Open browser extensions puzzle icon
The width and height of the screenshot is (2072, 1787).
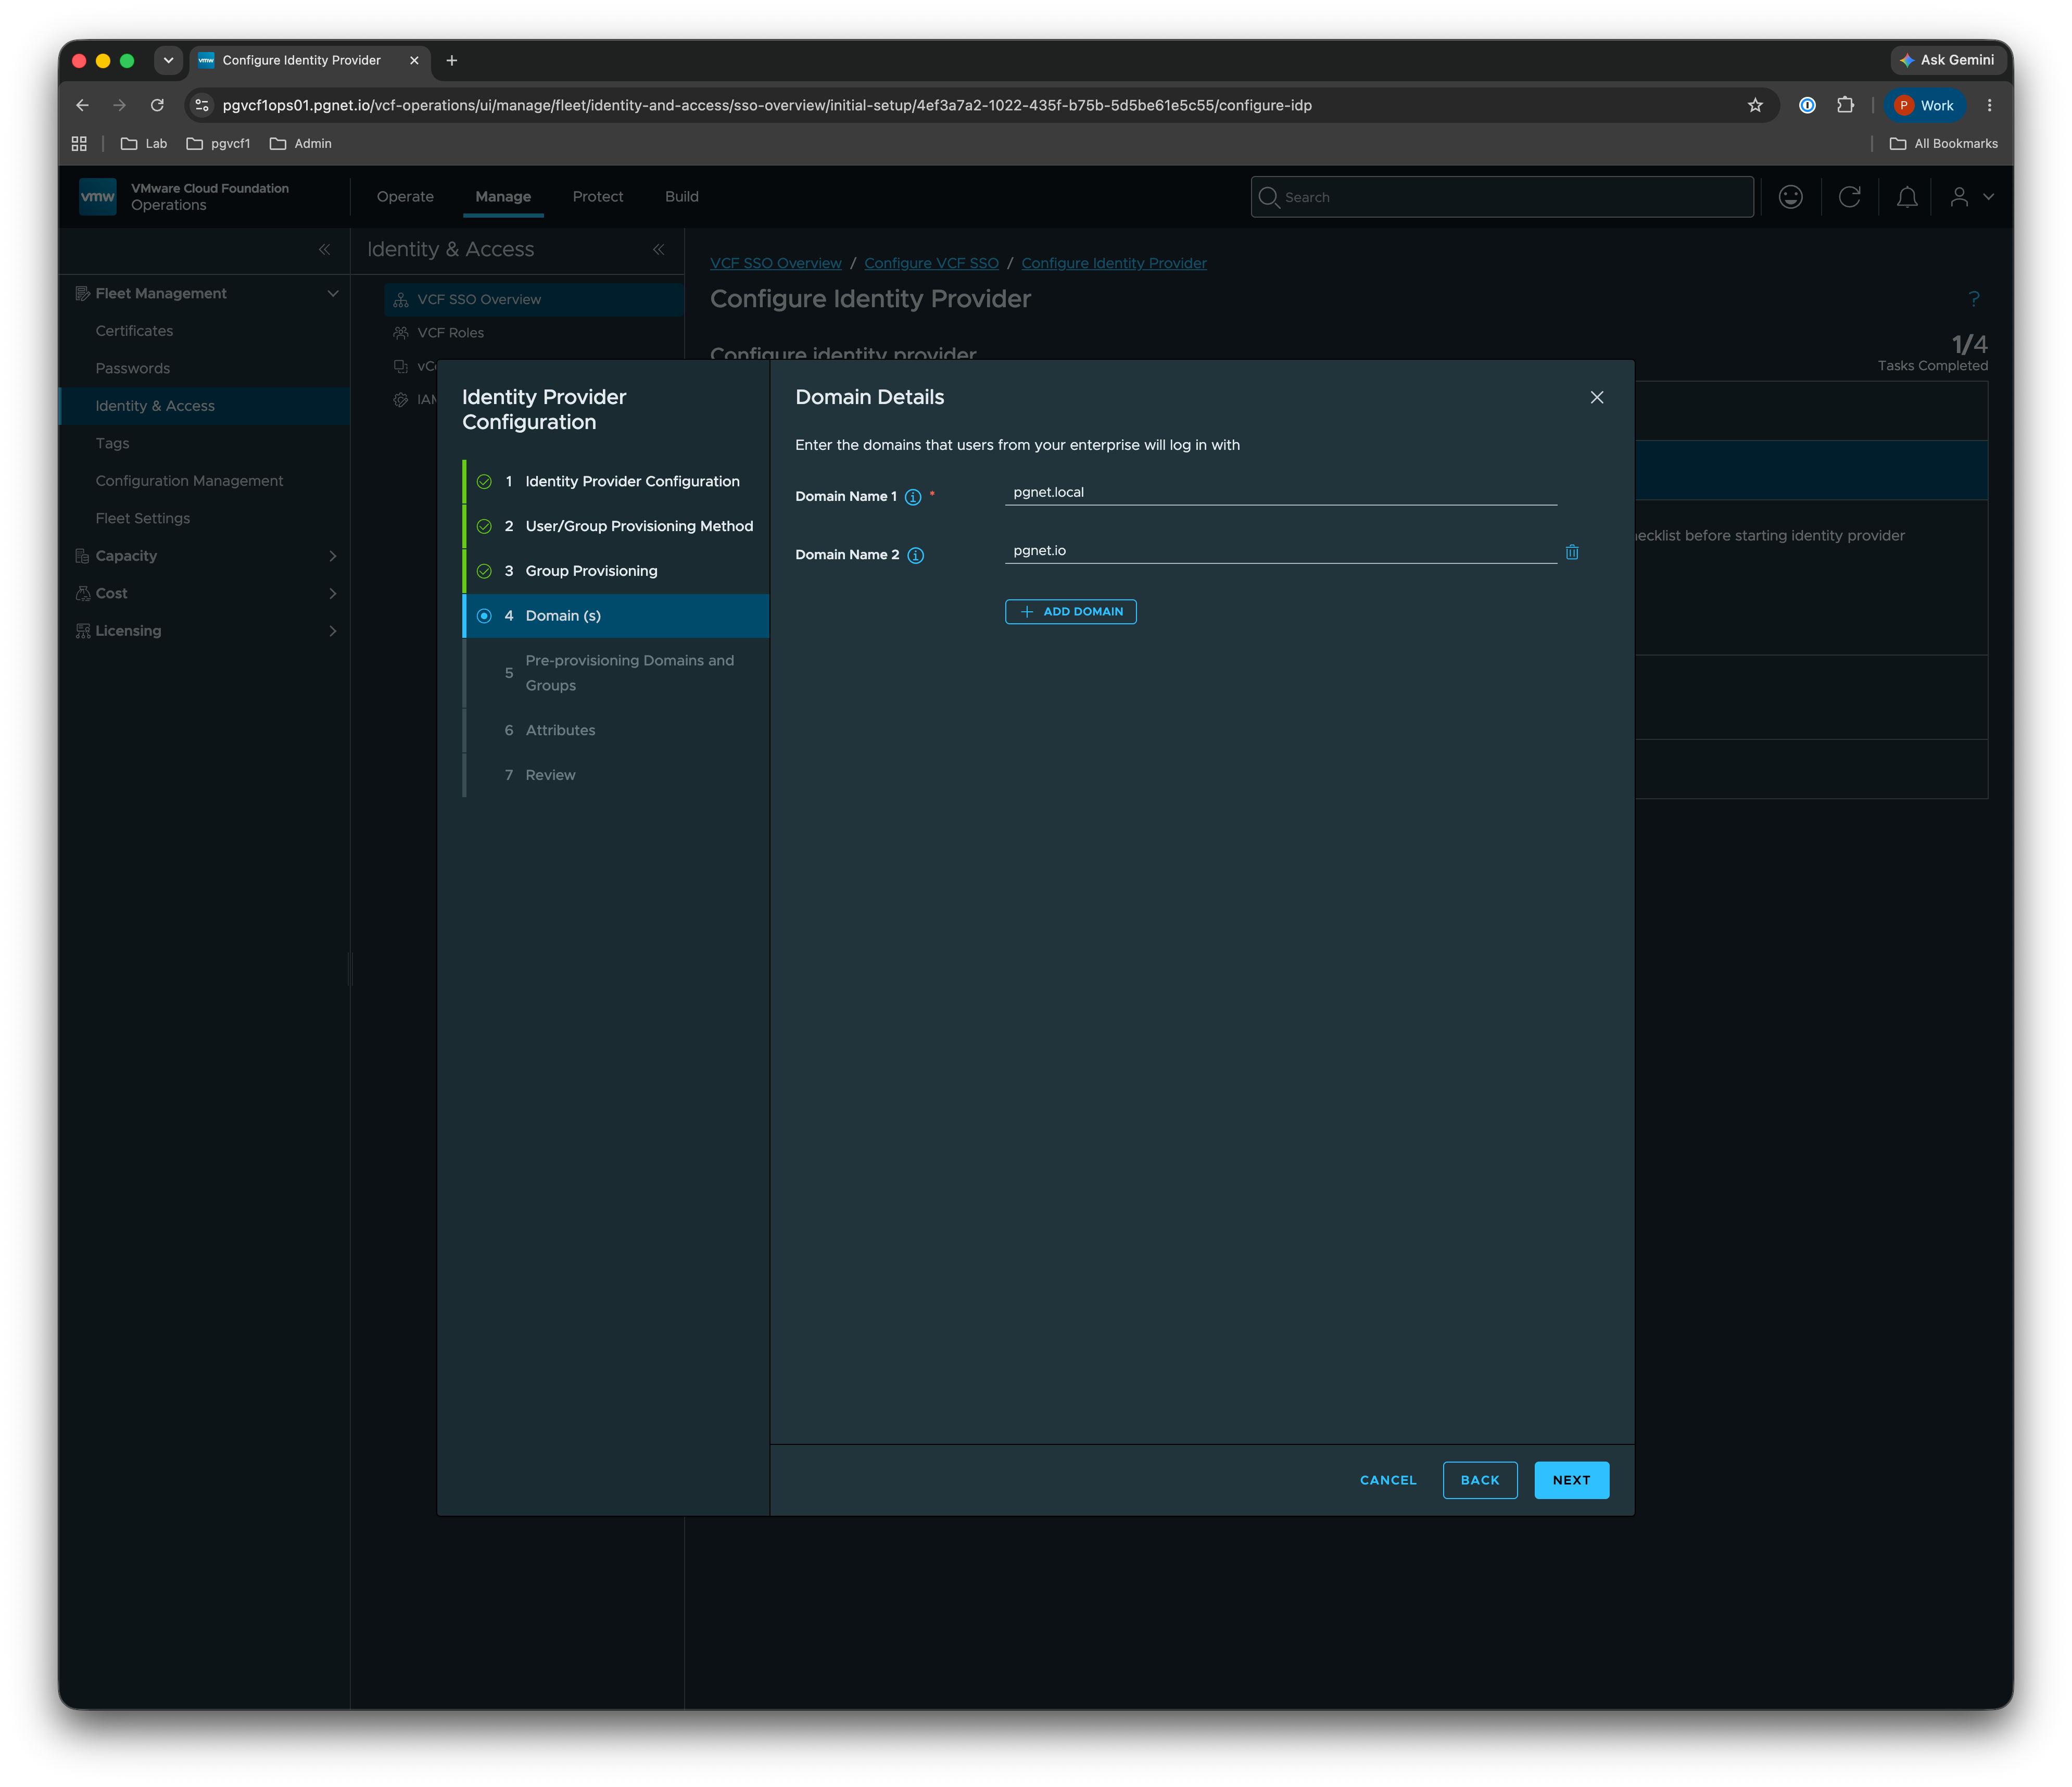click(x=1845, y=105)
